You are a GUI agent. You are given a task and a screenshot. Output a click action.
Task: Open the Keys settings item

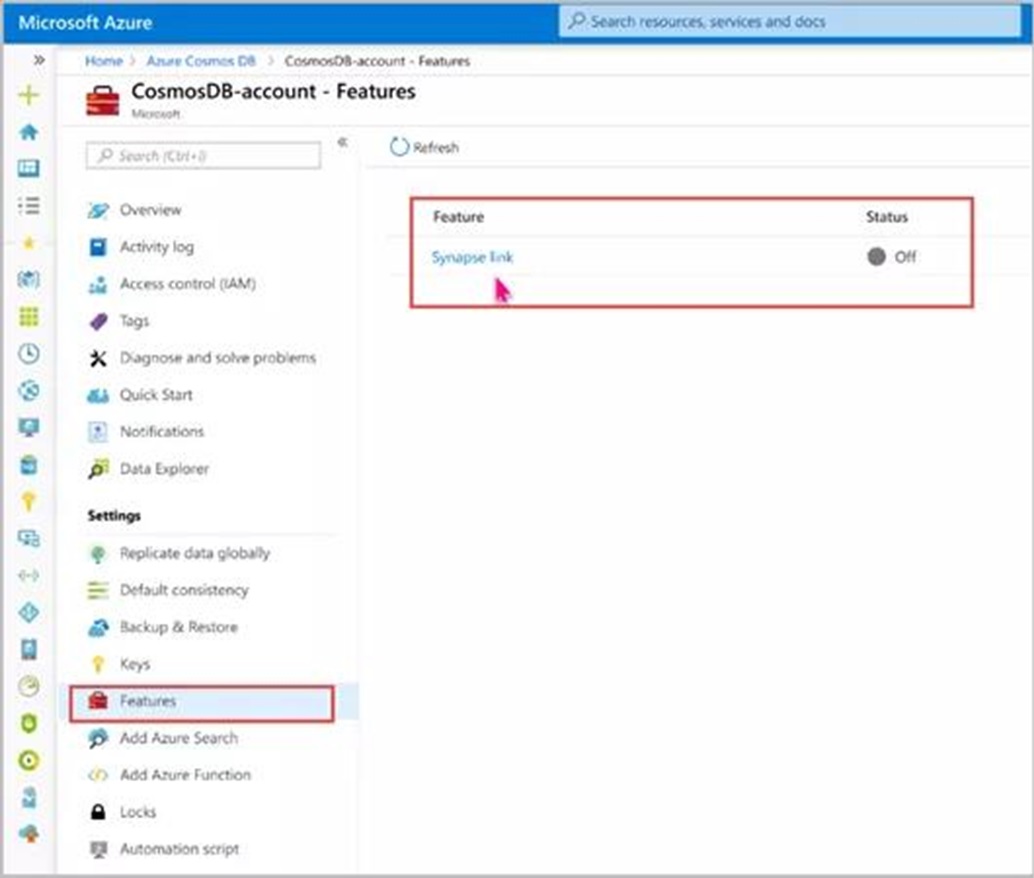pyautogui.click(x=134, y=664)
